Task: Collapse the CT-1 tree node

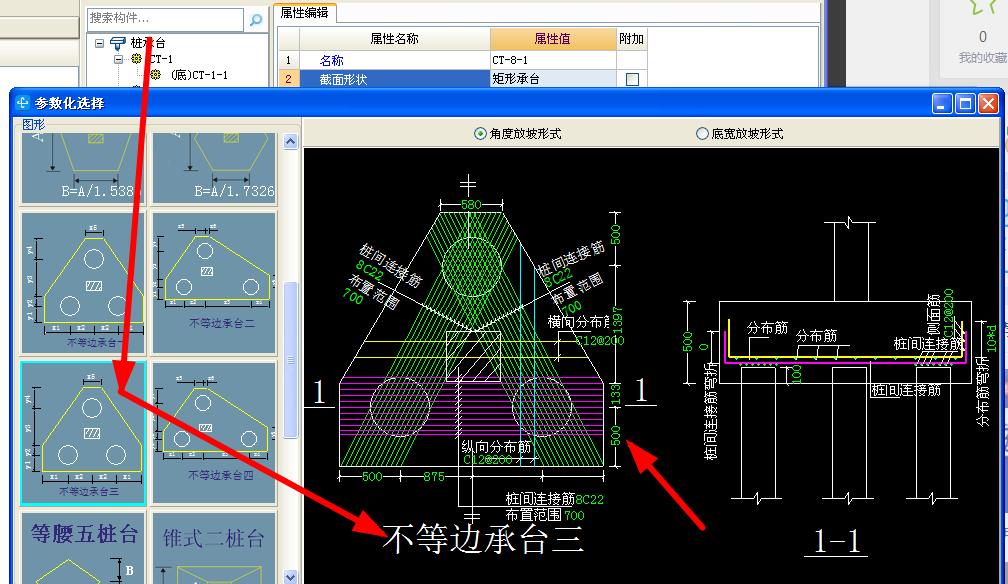Action: [x=118, y=59]
